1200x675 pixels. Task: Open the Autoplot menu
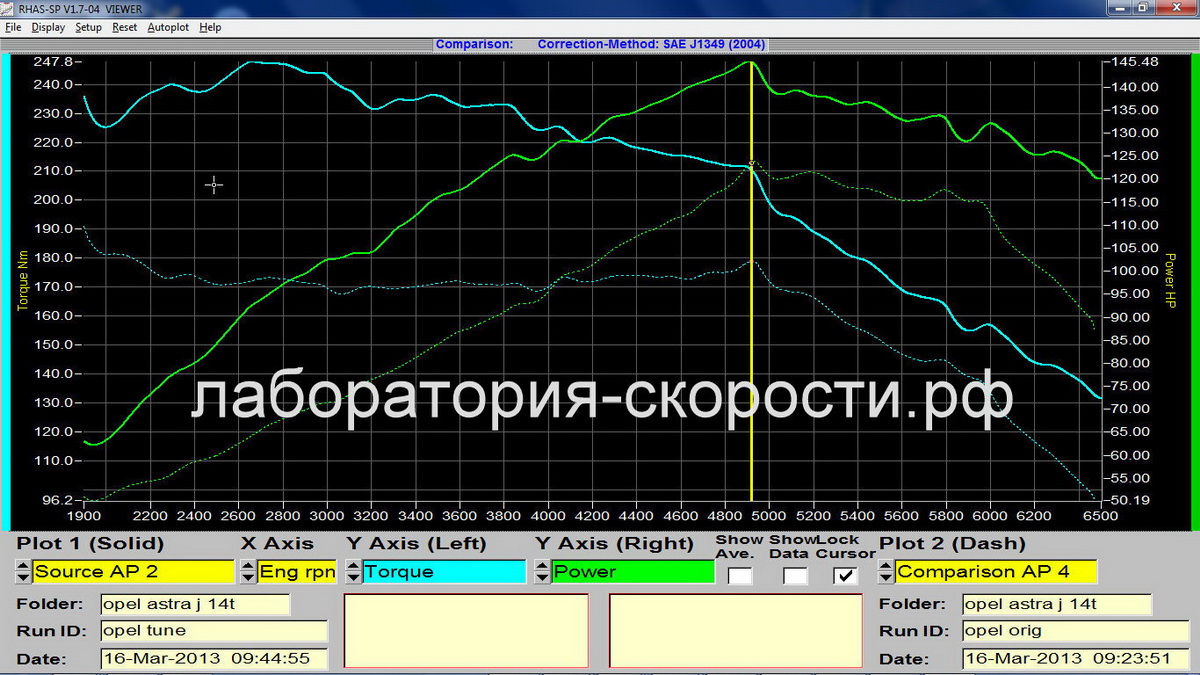pos(168,27)
